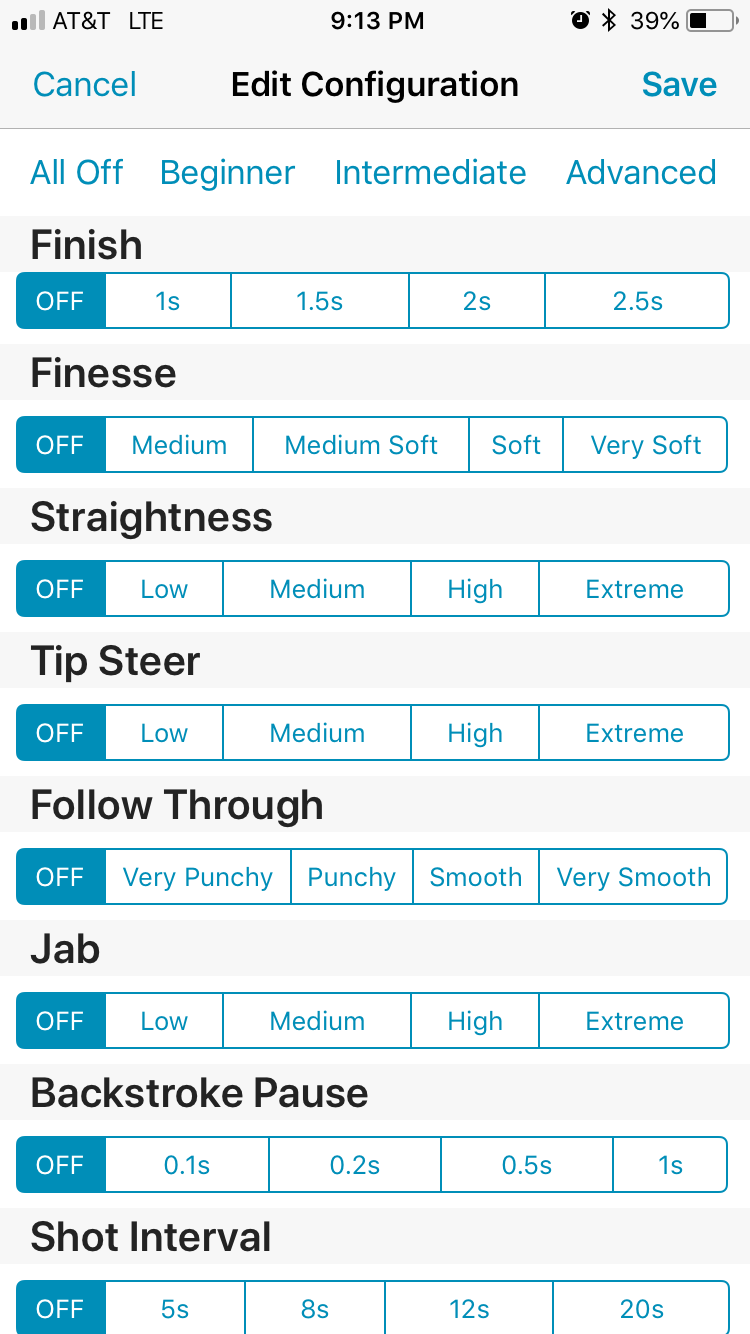Set Tip Steer to High

coord(475,733)
